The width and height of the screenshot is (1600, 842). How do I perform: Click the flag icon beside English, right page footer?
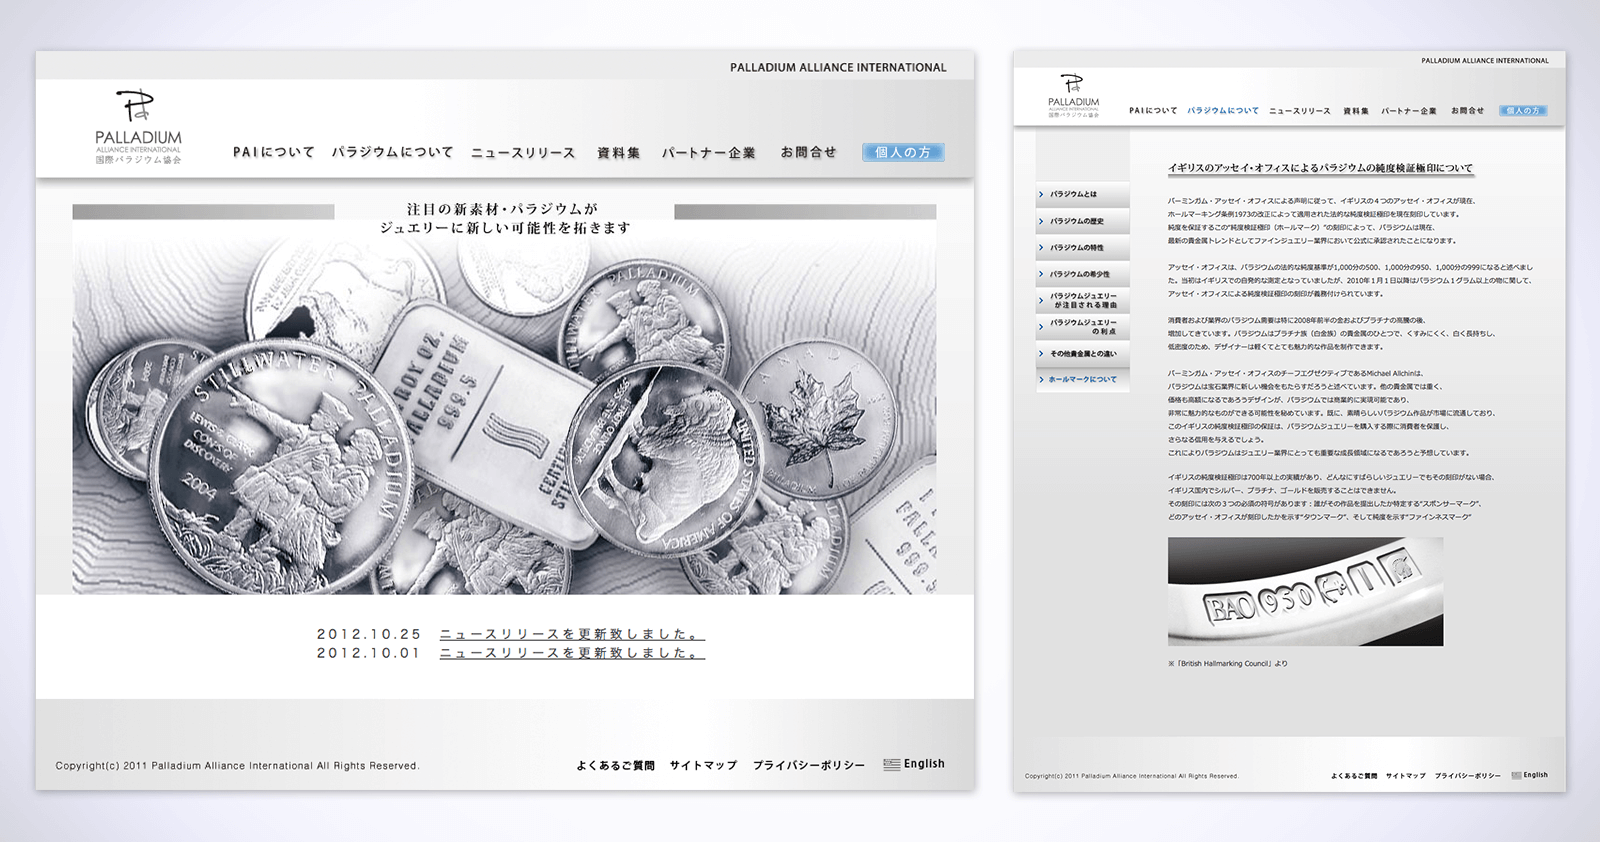coord(1516,775)
